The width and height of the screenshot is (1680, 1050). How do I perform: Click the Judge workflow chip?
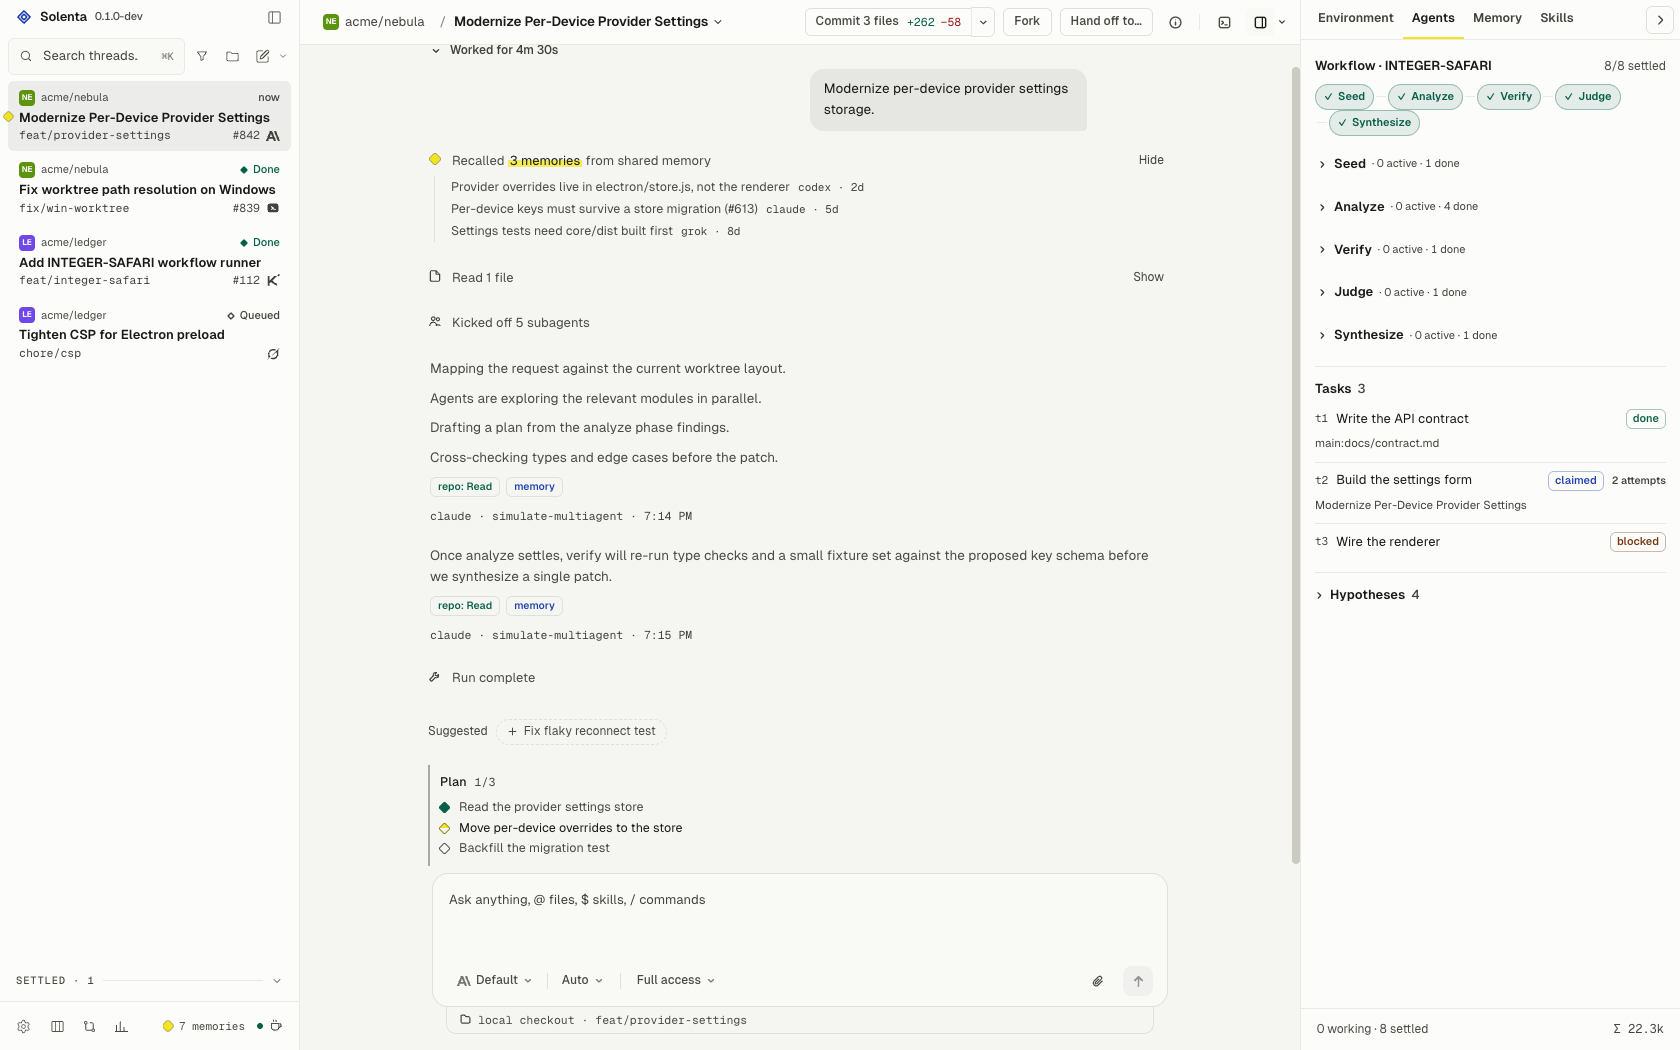click(1588, 97)
